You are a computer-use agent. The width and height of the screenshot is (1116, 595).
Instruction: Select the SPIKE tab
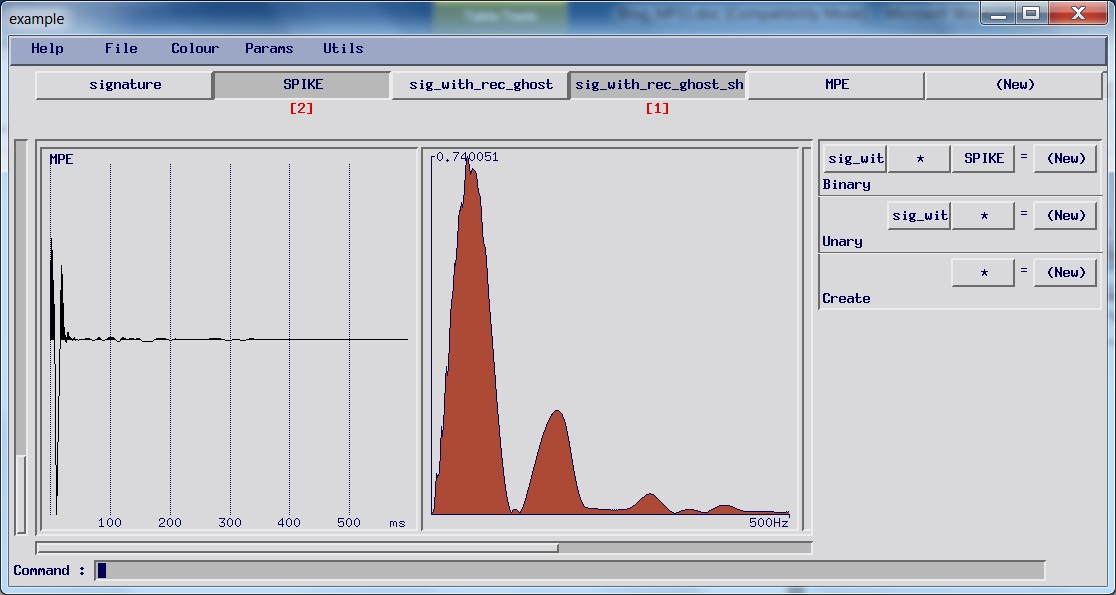(302, 85)
